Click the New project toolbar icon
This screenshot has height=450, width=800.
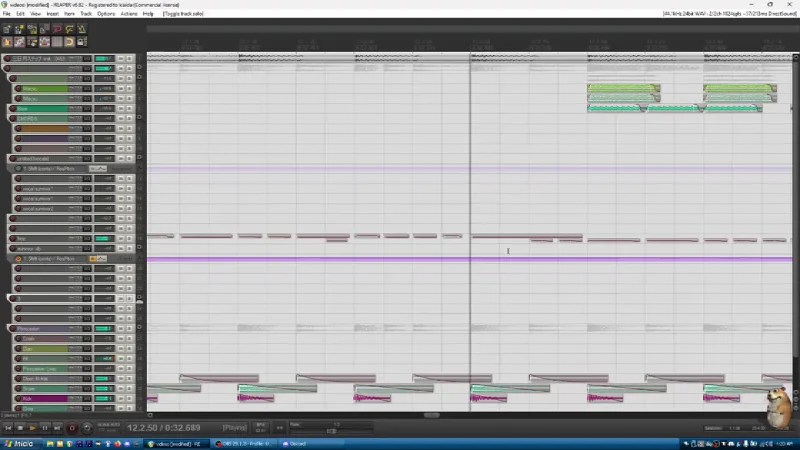point(7,29)
